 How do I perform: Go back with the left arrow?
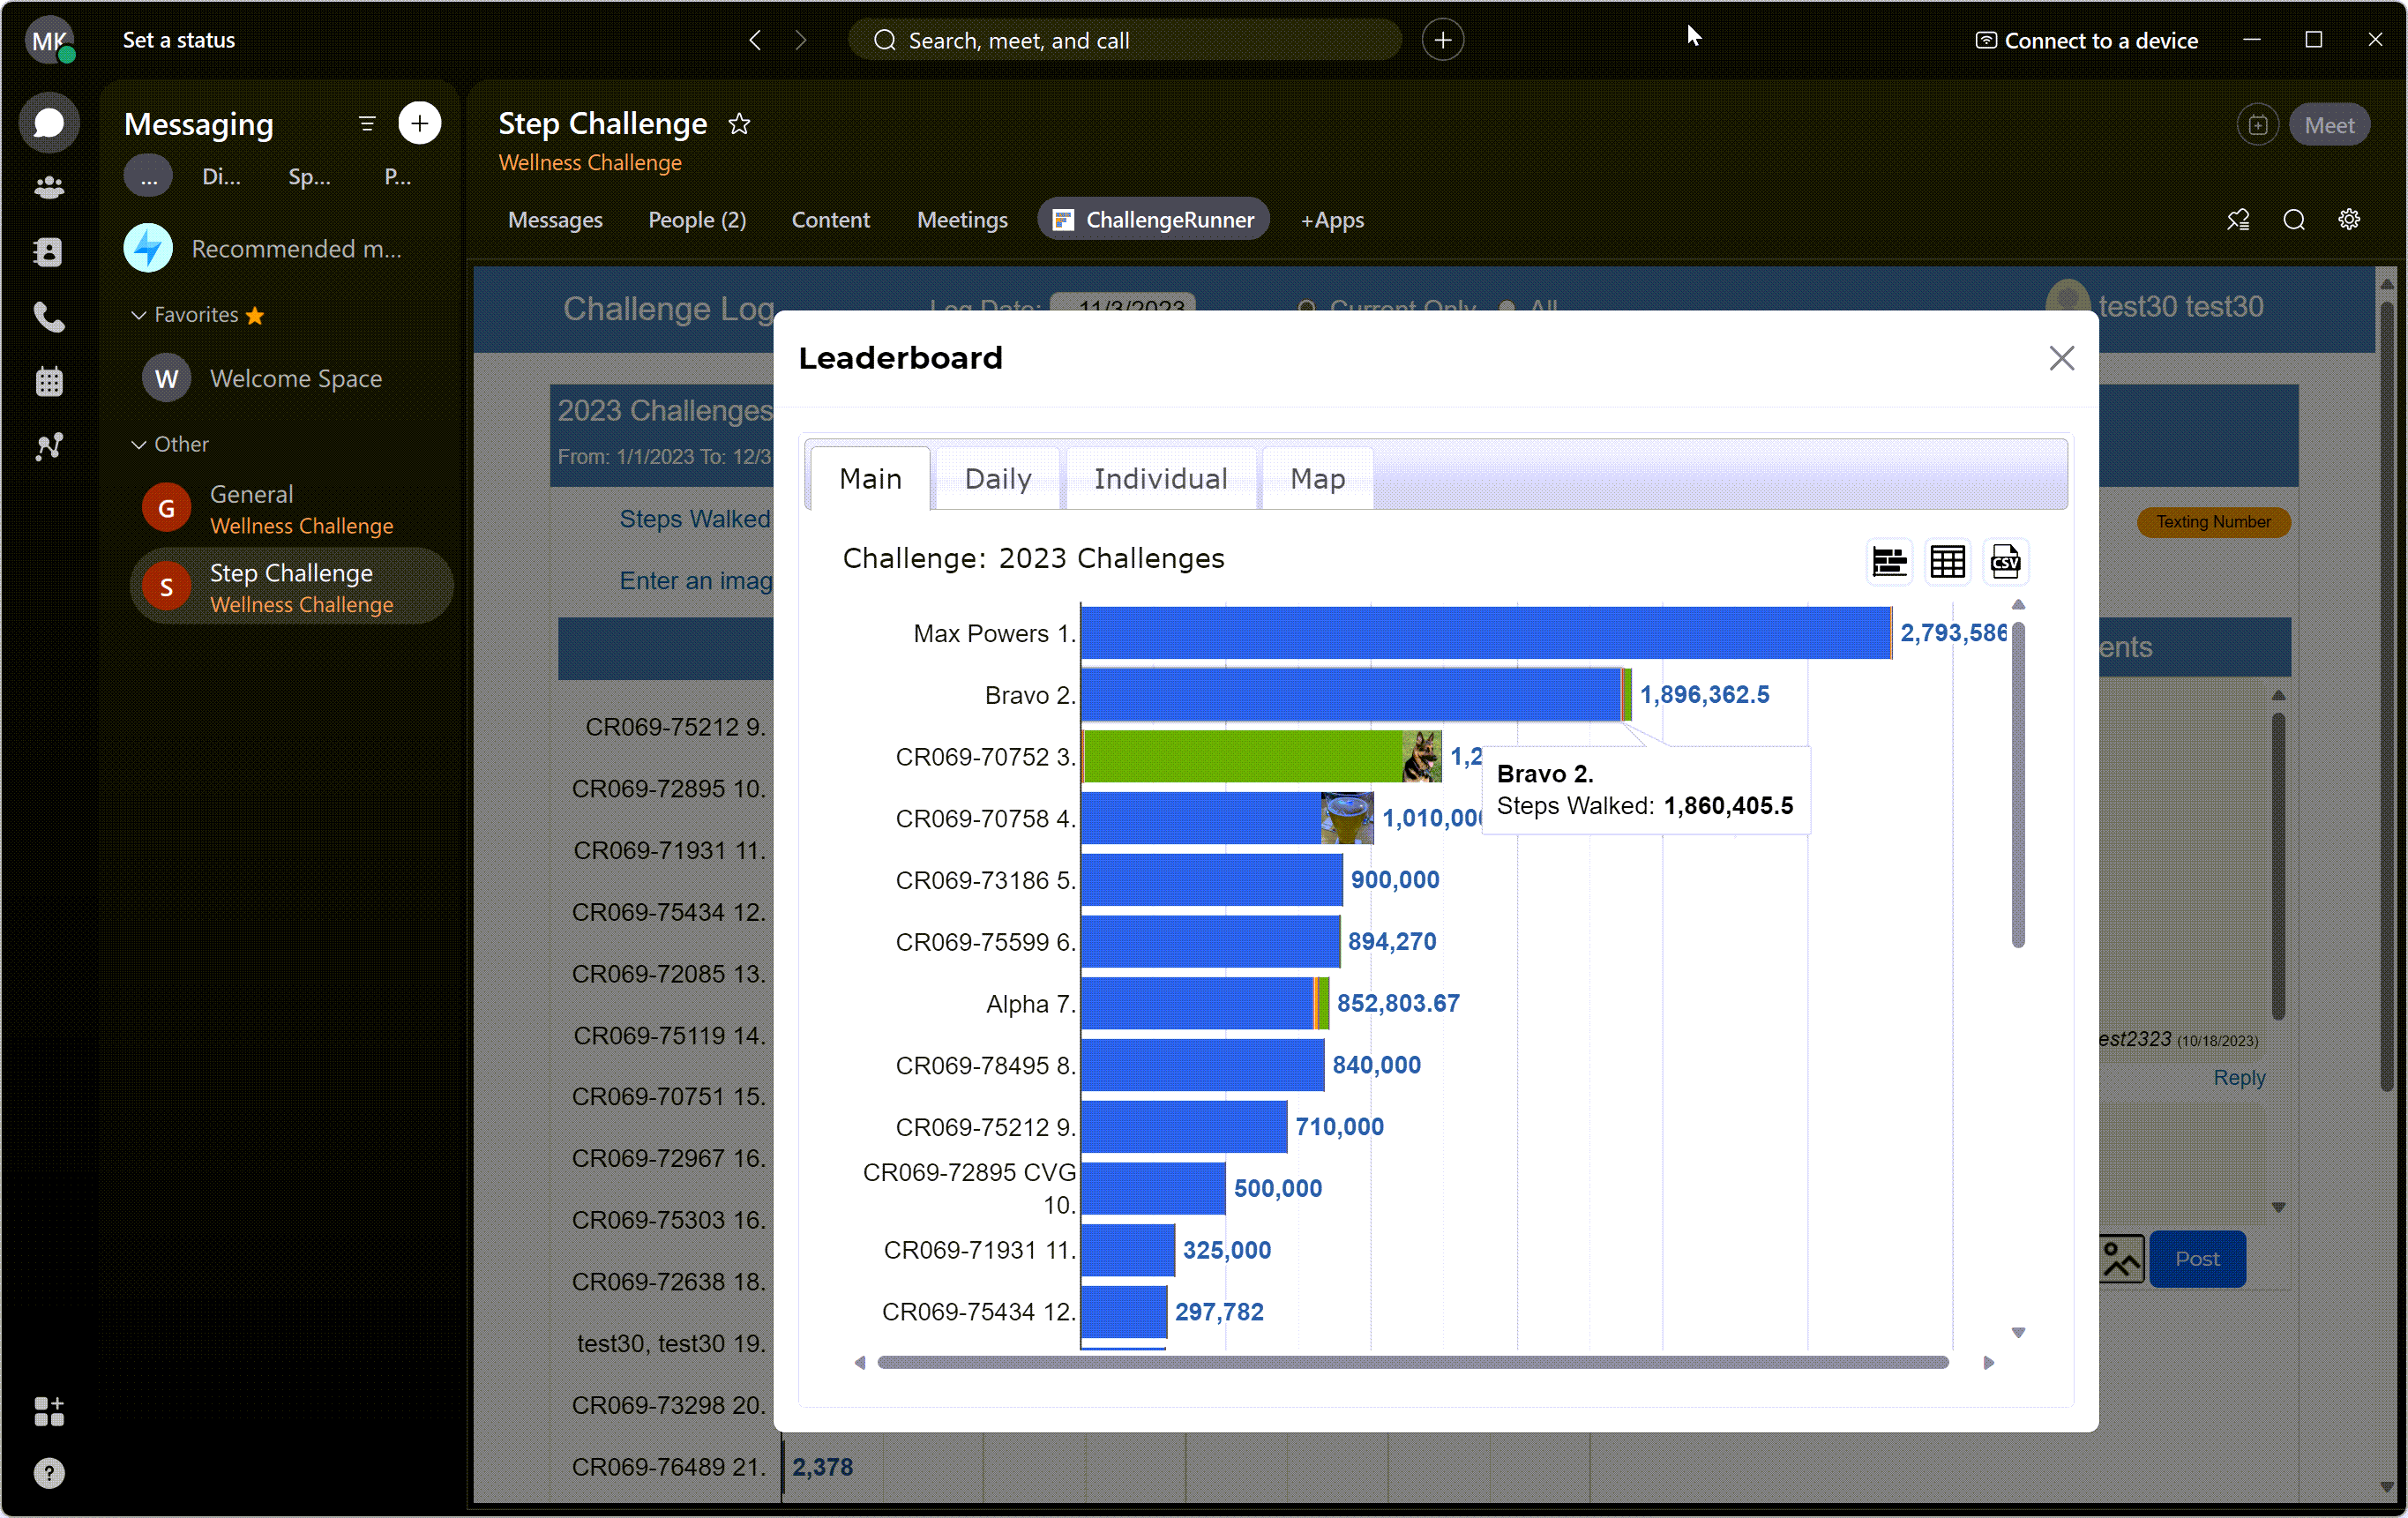[755, 40]
